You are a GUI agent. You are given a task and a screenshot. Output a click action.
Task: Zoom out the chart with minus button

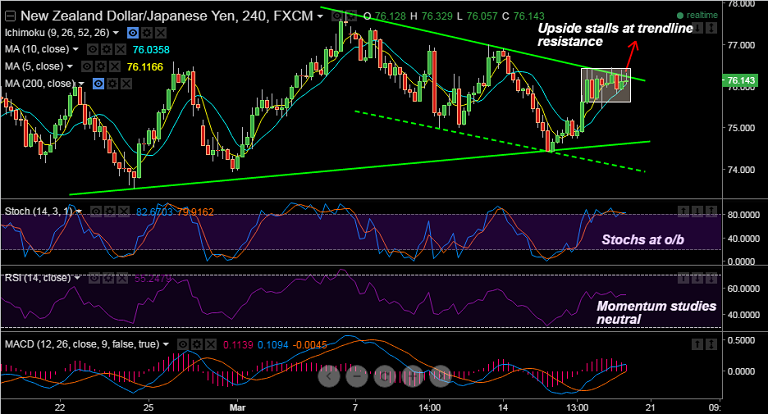pyautogui.click(x=357, y=376)
